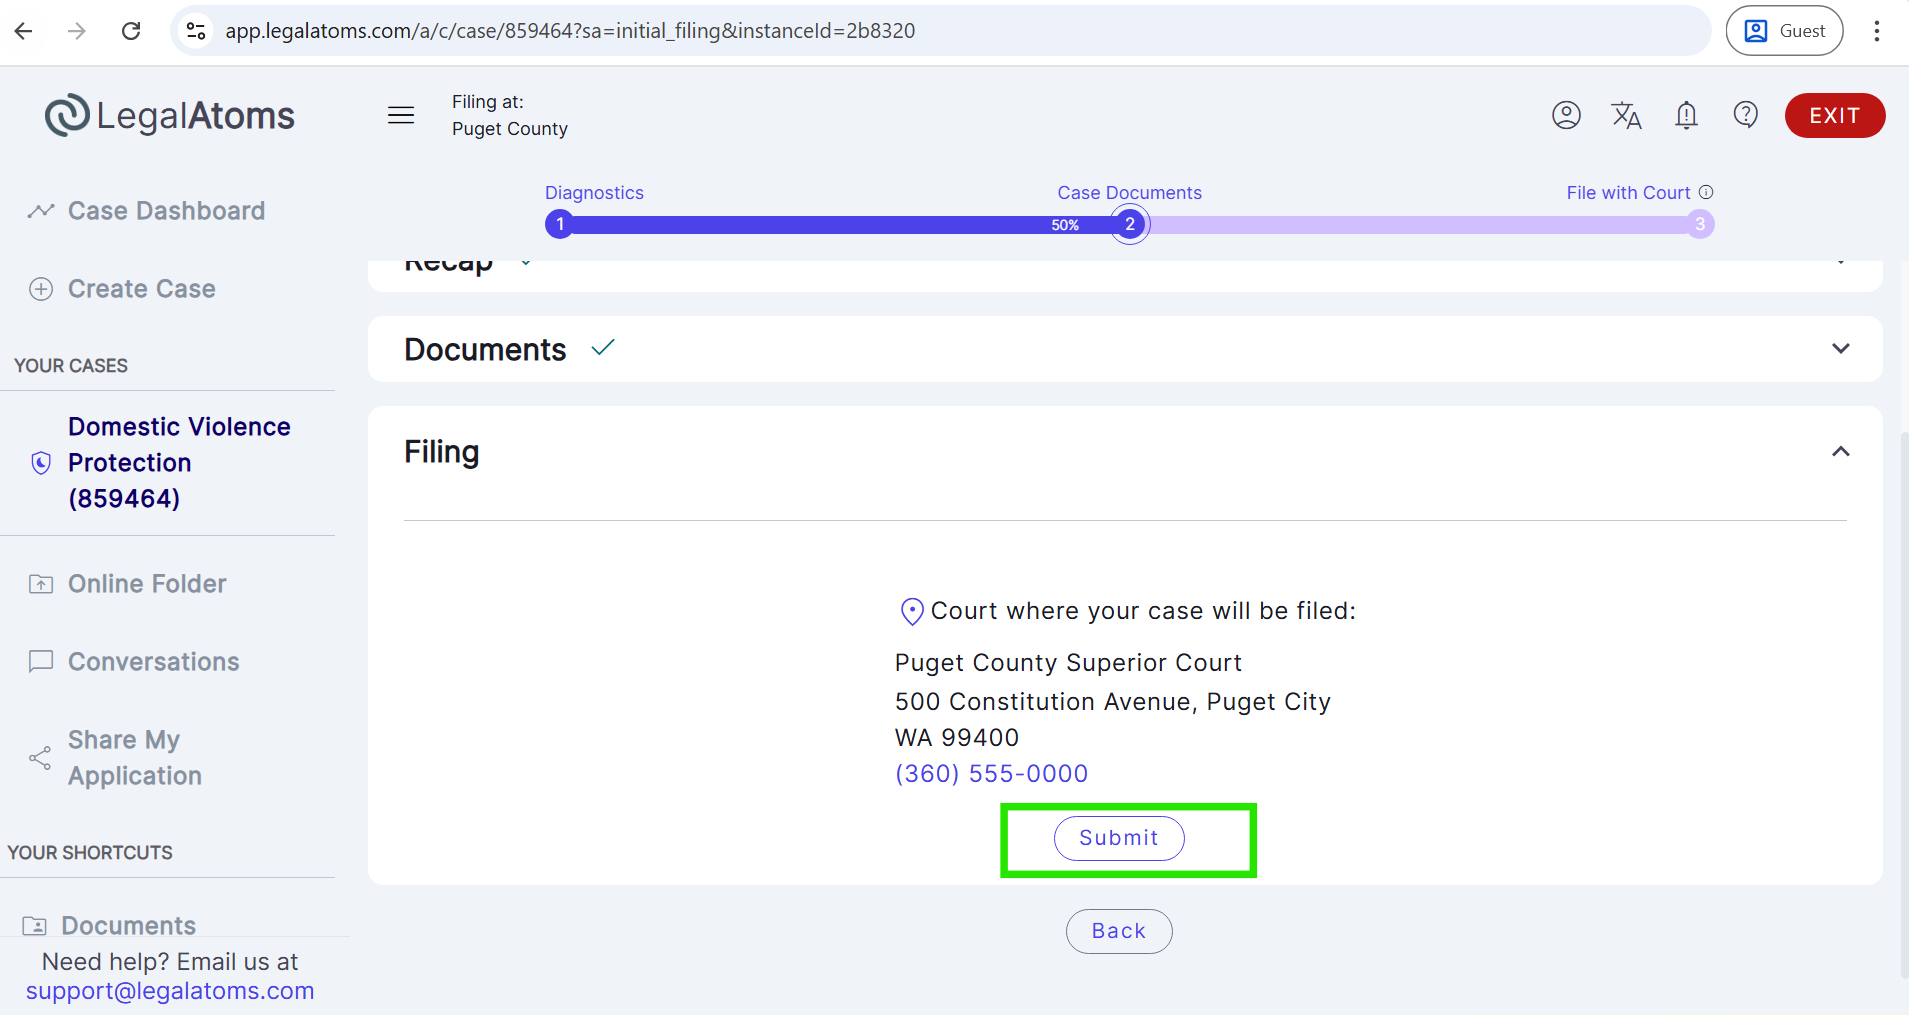Screen dimensions: 1909x1015
Task: Select Create Case in sidebar
Action: [141, 289]
